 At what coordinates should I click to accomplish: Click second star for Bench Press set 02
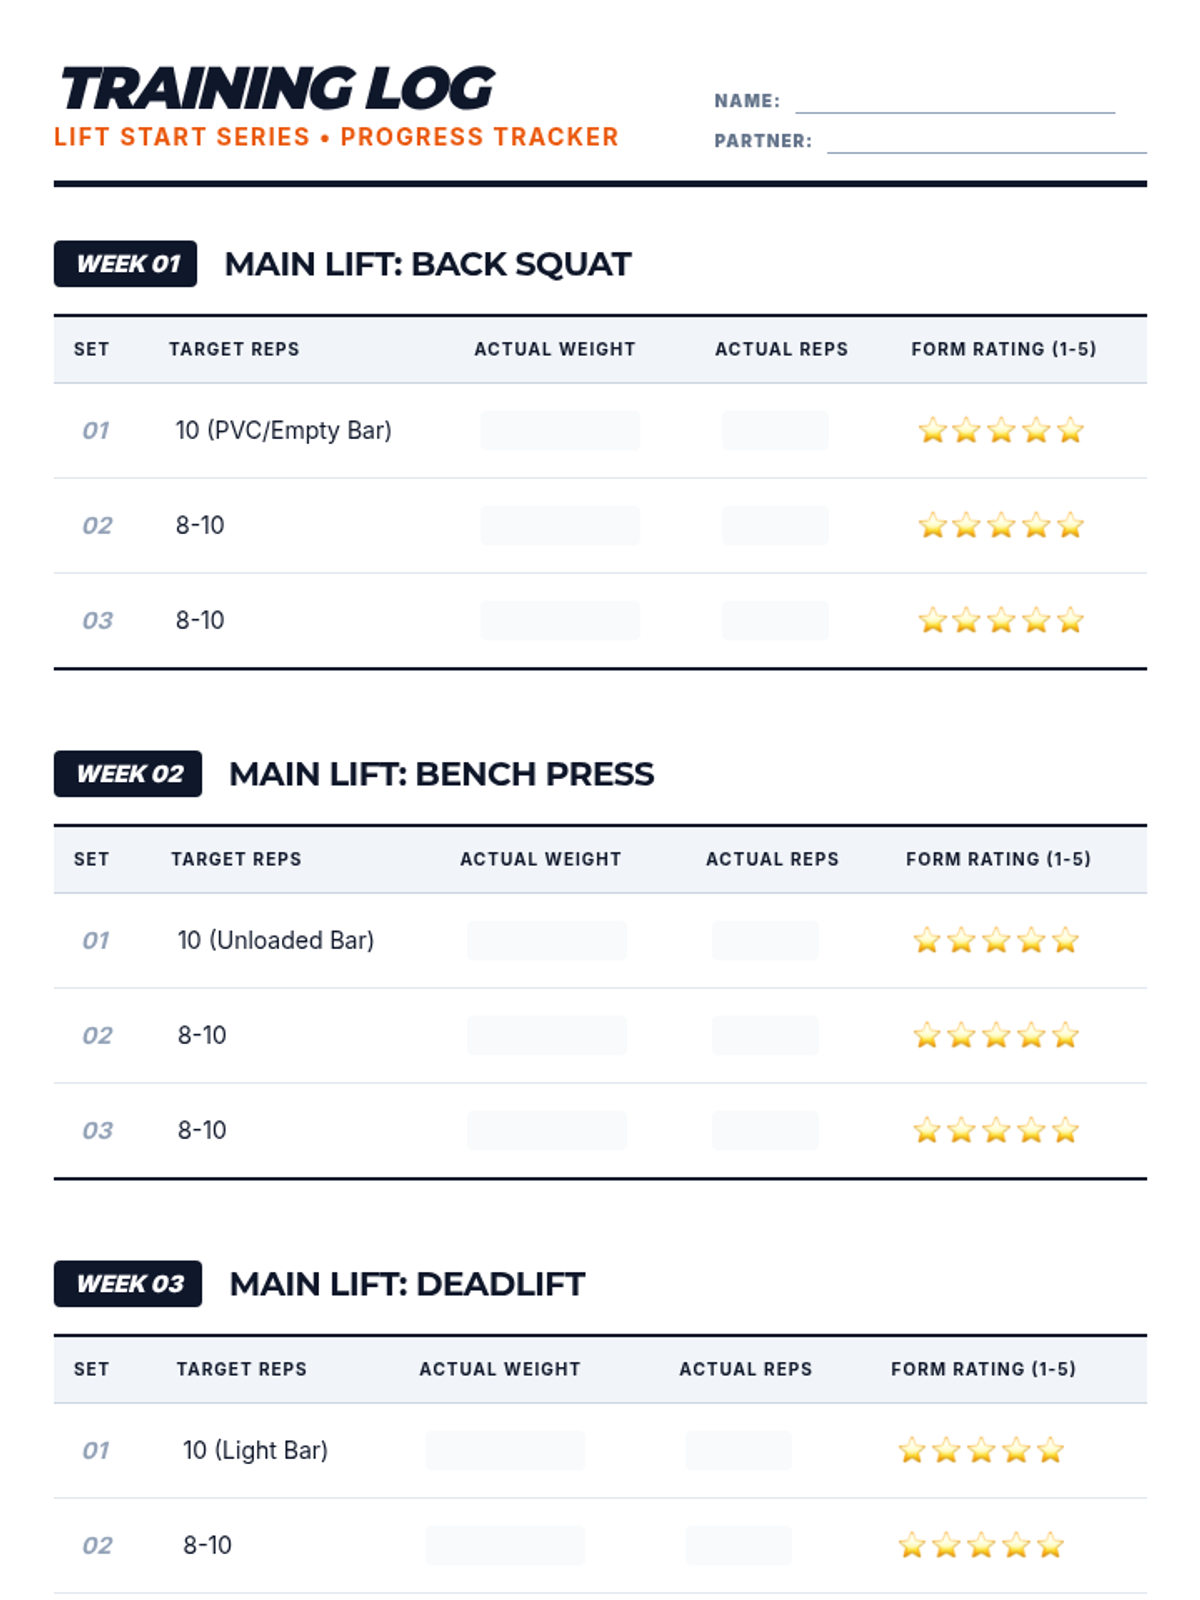coord(961,1036)
